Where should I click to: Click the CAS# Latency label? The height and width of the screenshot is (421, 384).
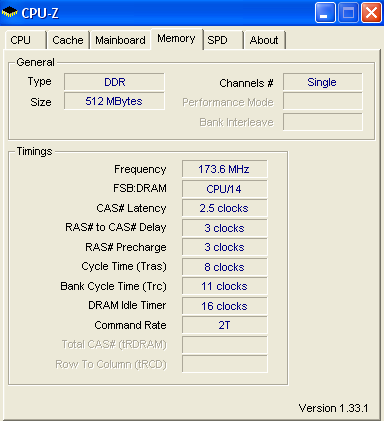[x=131, y=208]
